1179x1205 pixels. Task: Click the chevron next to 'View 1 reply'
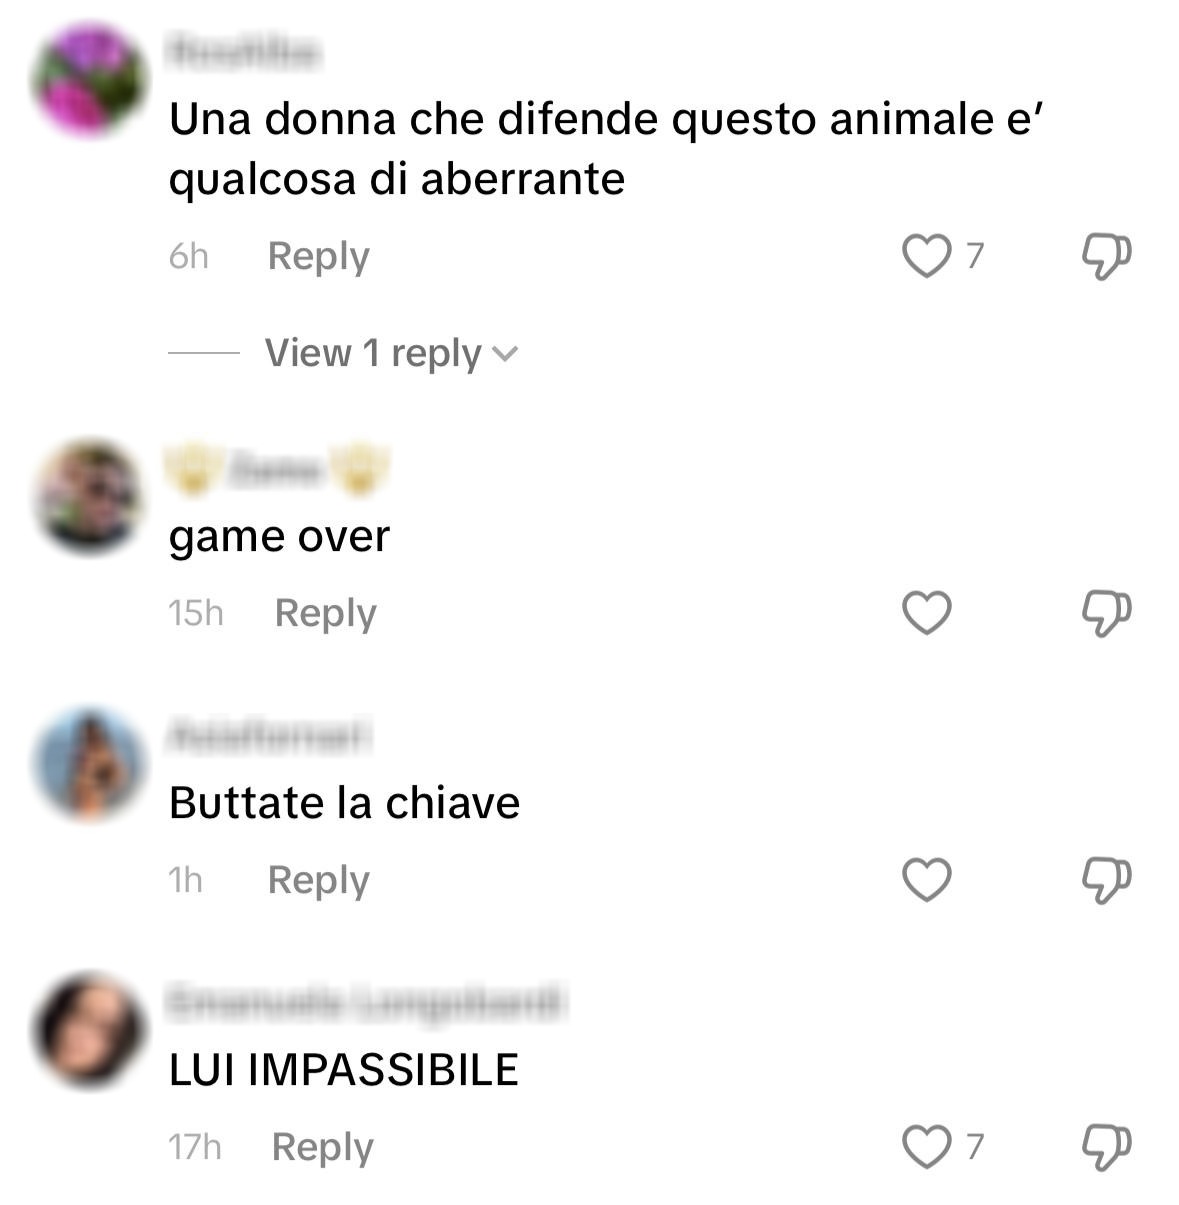[x=506, y=354]
